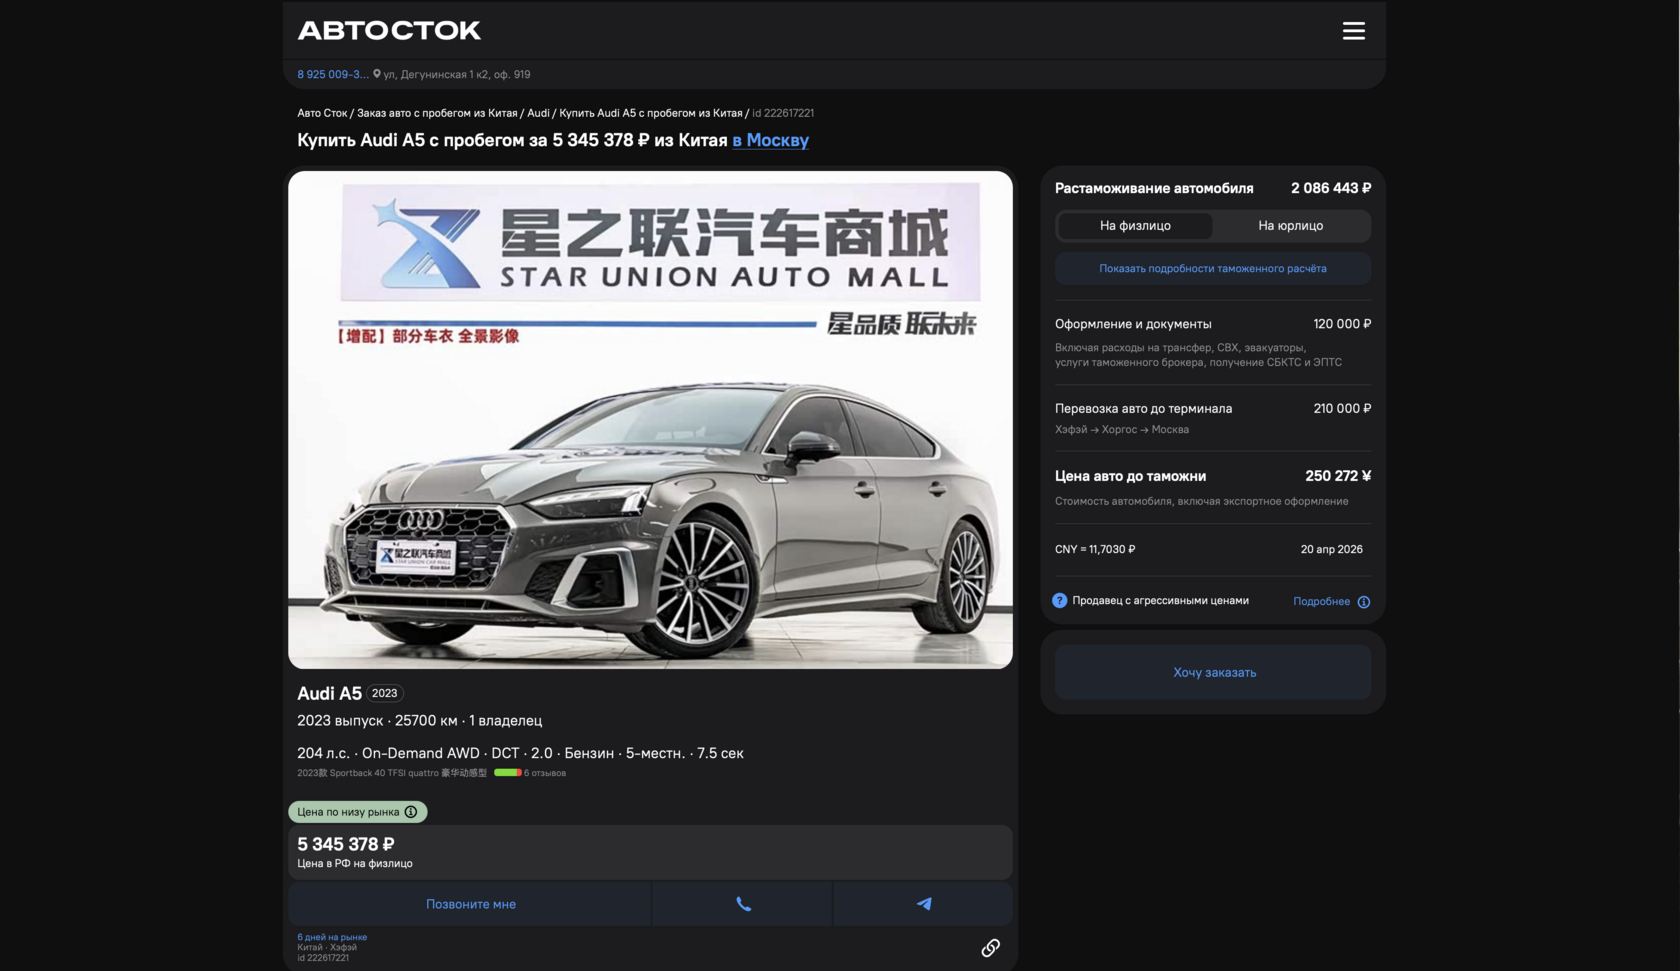Image resolution: width=1680 pixels, height=971 pixels.
Task: Click the question-mark icon near «Продавец с агрессивными ценами»
Action: click(1059, 601)
